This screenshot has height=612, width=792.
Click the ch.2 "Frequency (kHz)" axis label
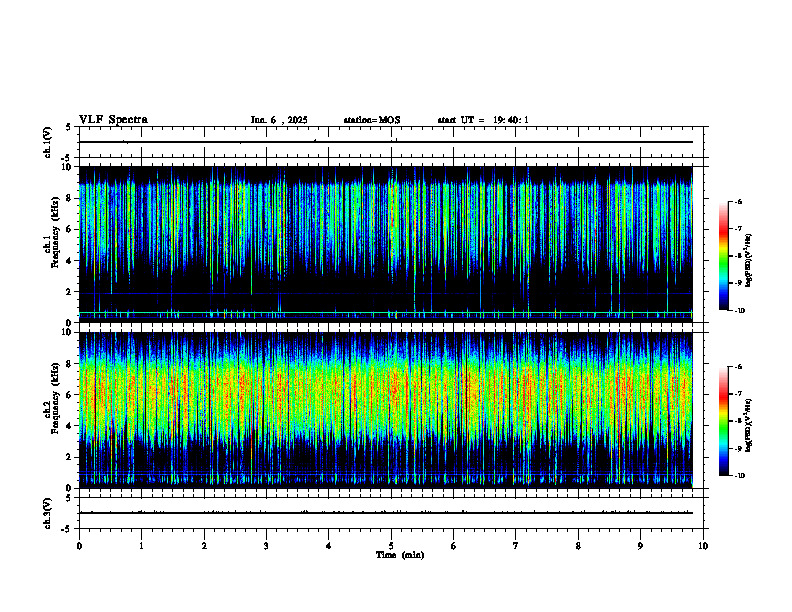(x=56, y=397)
